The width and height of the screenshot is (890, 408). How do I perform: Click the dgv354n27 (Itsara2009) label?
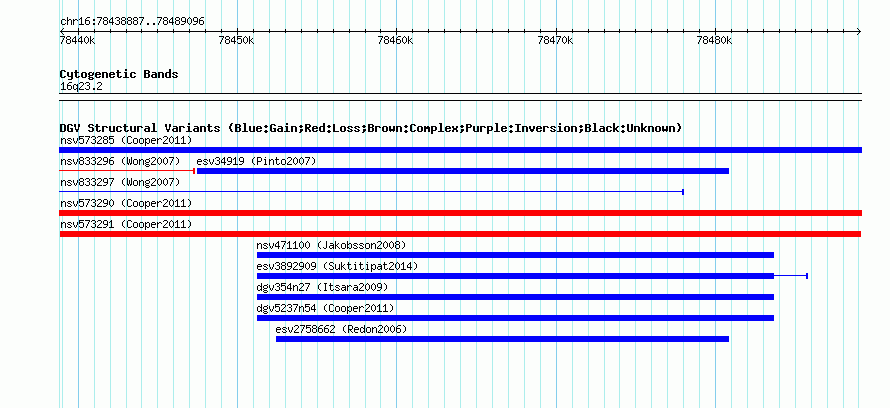click(x=322, y=287)
